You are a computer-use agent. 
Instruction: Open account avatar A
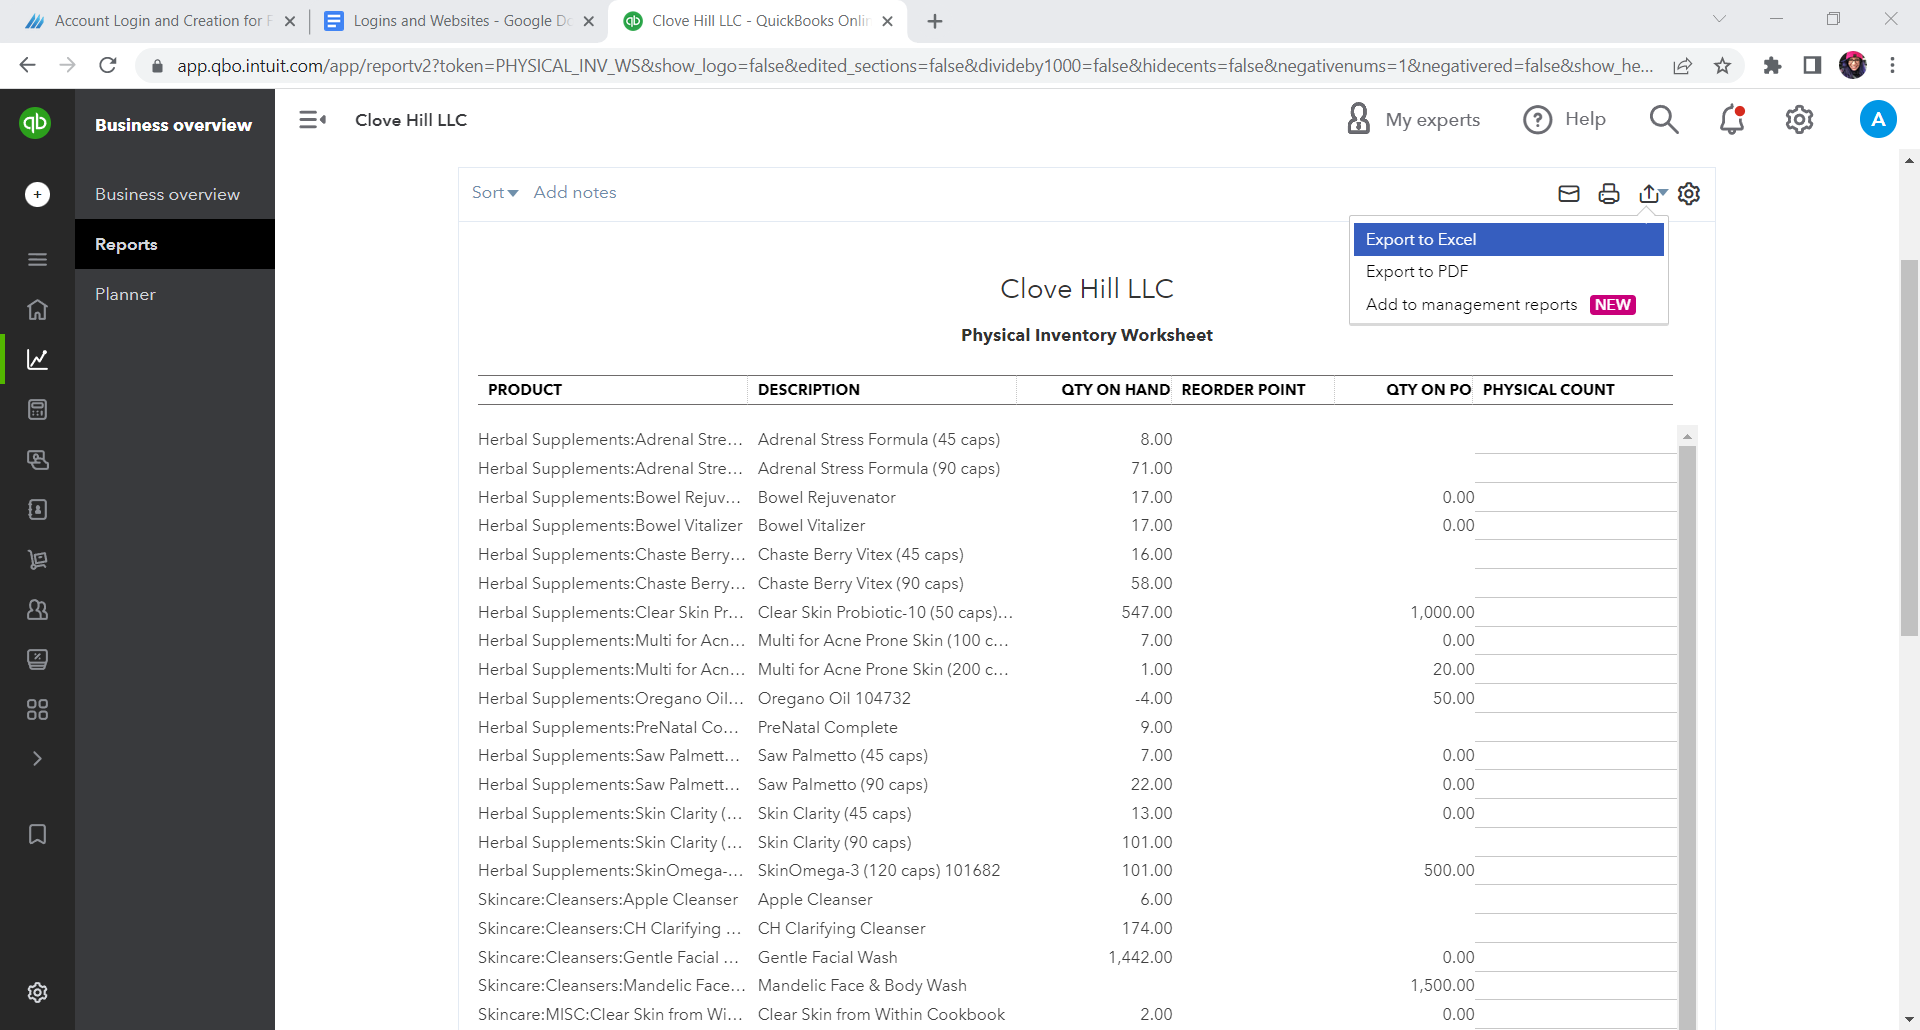[x=1878, y=119]
